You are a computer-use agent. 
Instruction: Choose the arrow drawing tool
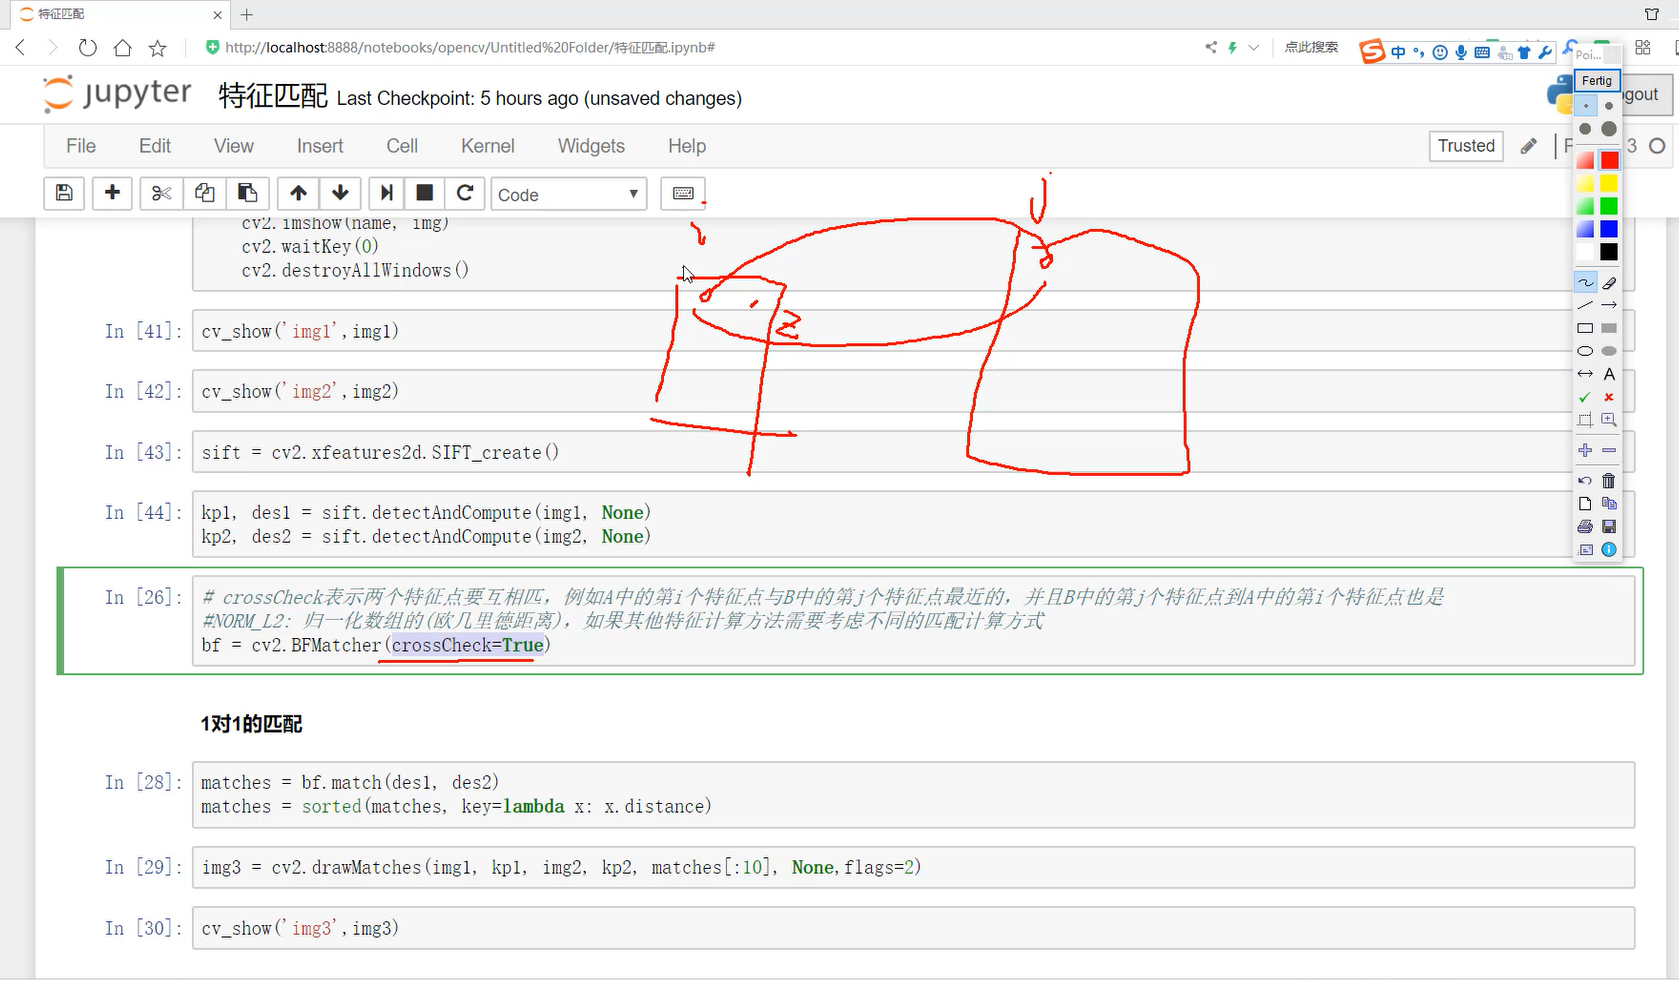tap(1609, 305)
